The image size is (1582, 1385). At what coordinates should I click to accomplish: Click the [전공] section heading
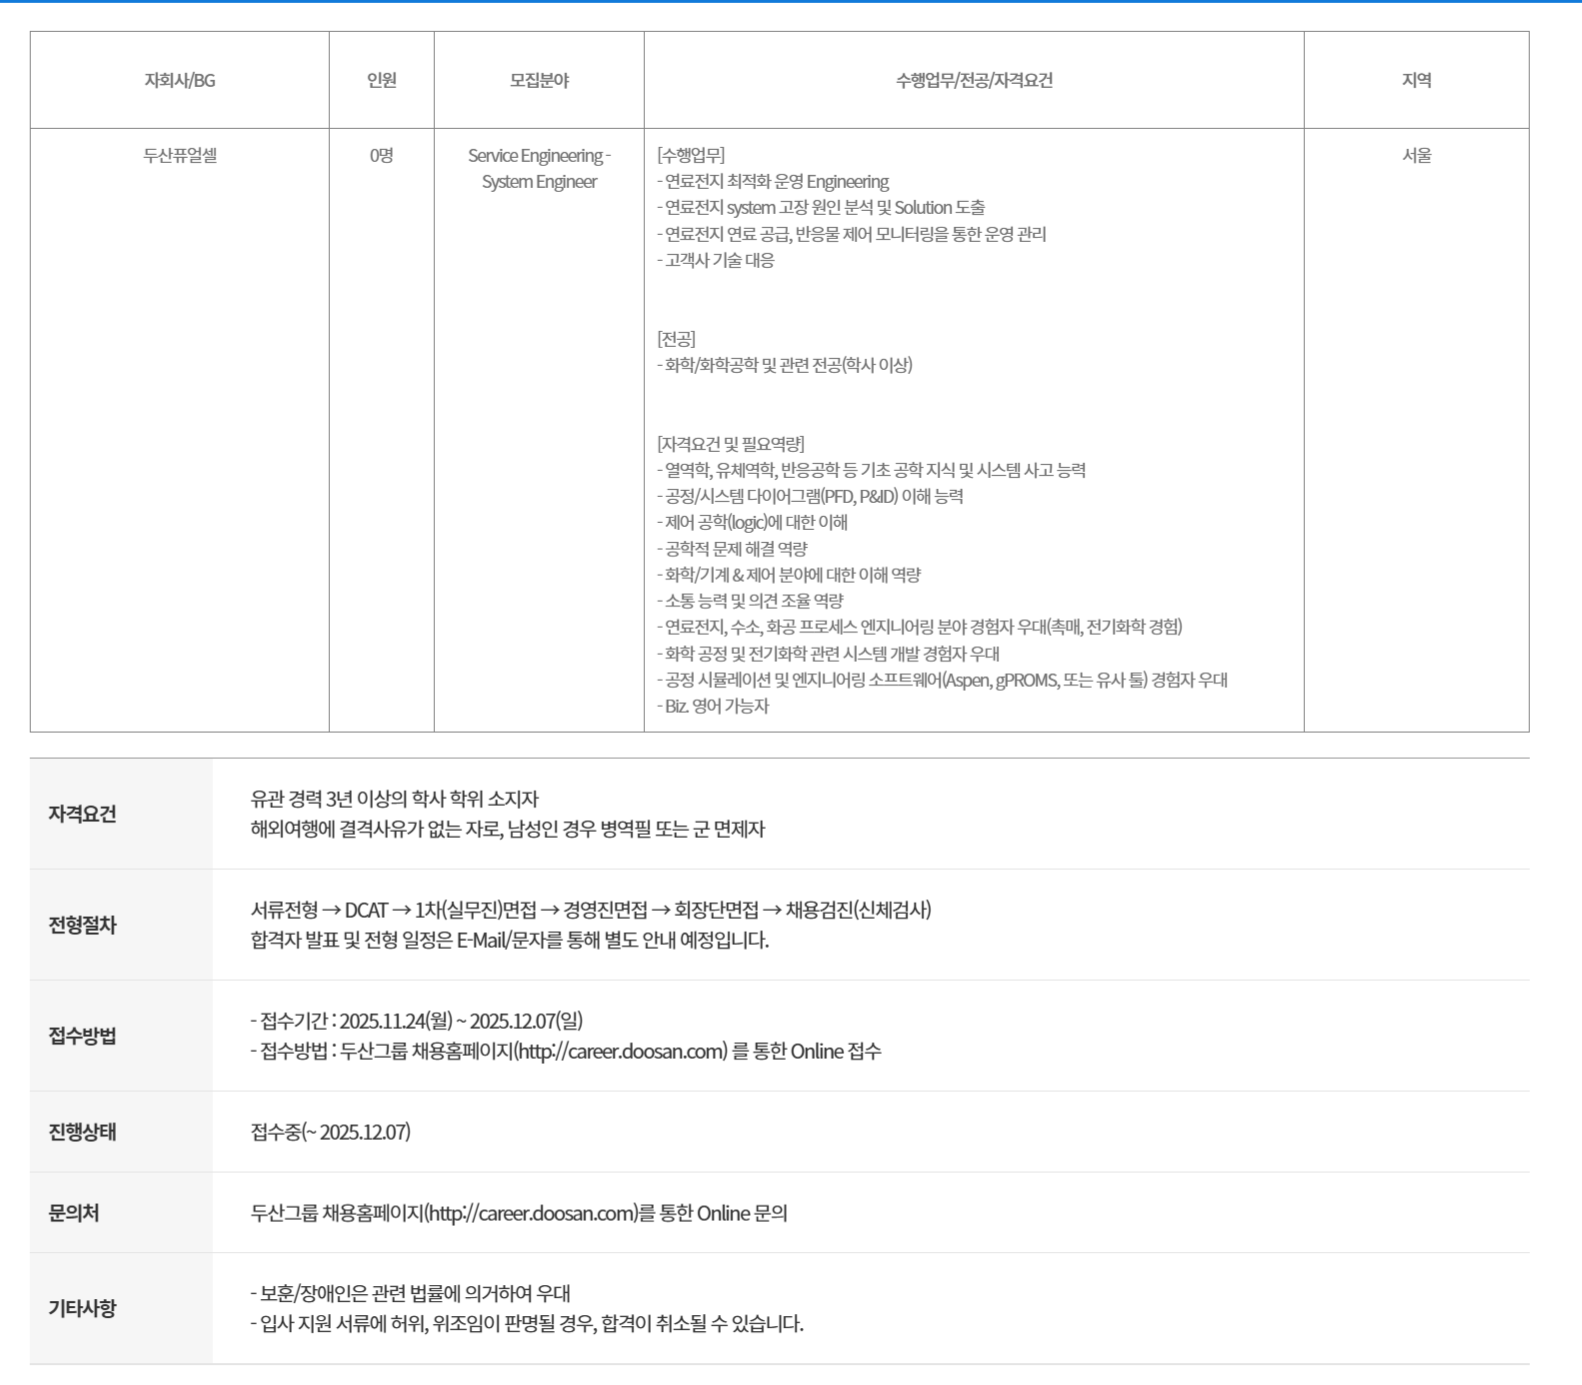(676, 339)
